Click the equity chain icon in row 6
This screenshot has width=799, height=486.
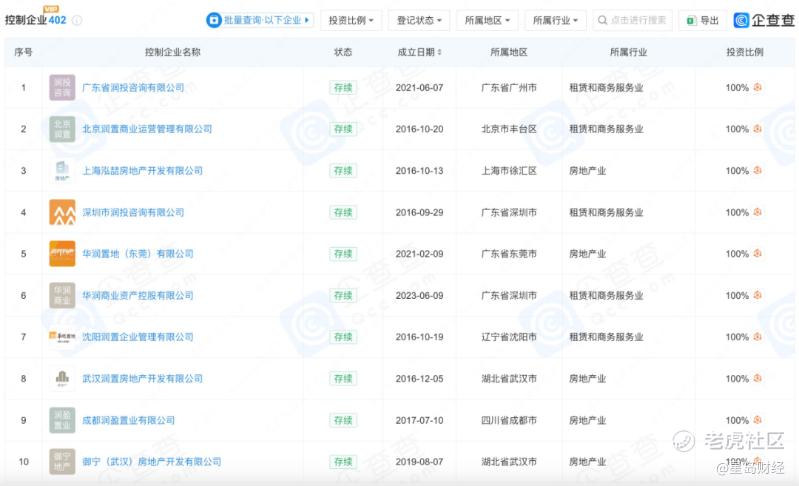[x=758, y=295]
